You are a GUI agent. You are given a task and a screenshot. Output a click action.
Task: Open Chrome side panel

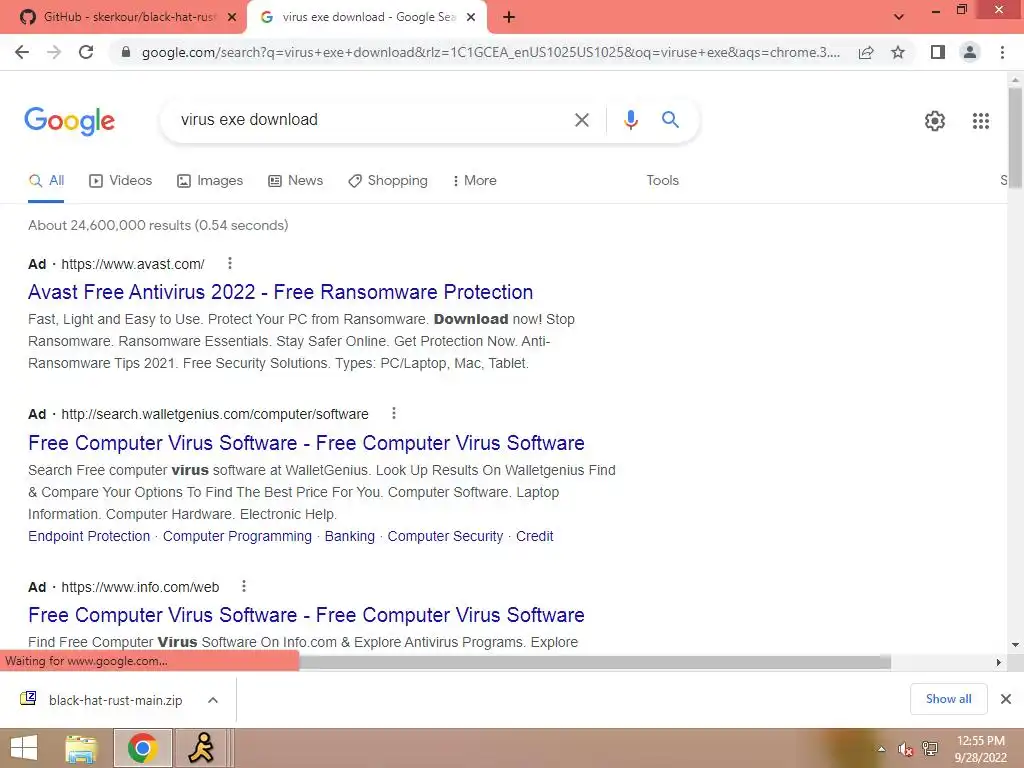[x=938, y=52]
